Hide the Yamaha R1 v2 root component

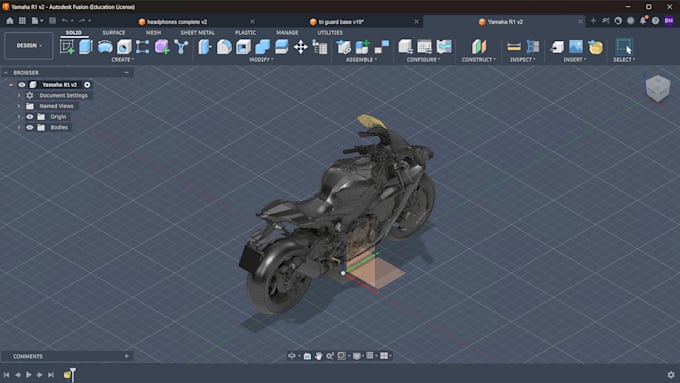tap(22, 85)
